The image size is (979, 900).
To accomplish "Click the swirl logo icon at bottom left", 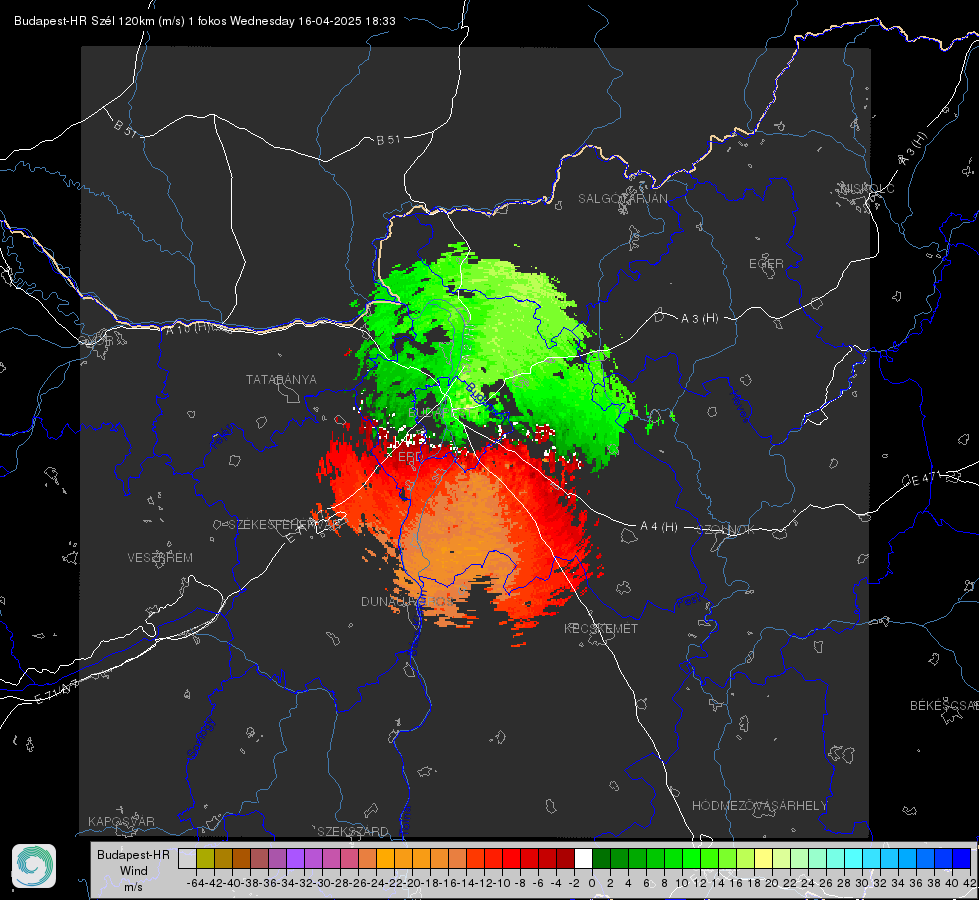I will [34, 866].
